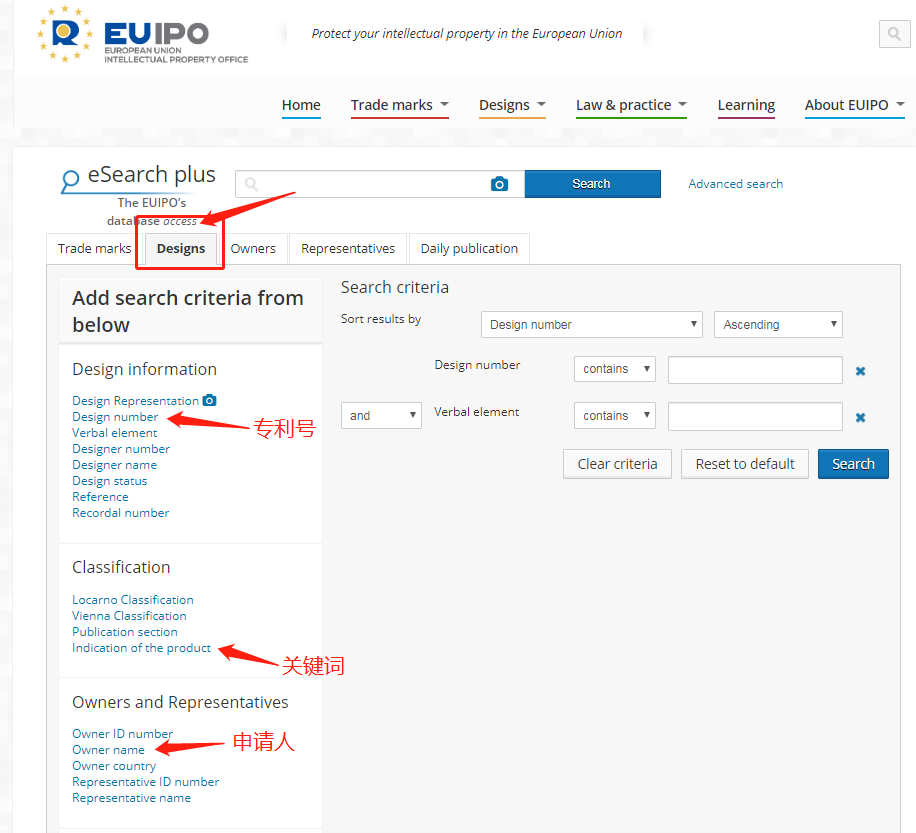This screenshot has height=833, width=916.
Task: Open the Sort results by Design number dropdown
Action: click(592, 324)
